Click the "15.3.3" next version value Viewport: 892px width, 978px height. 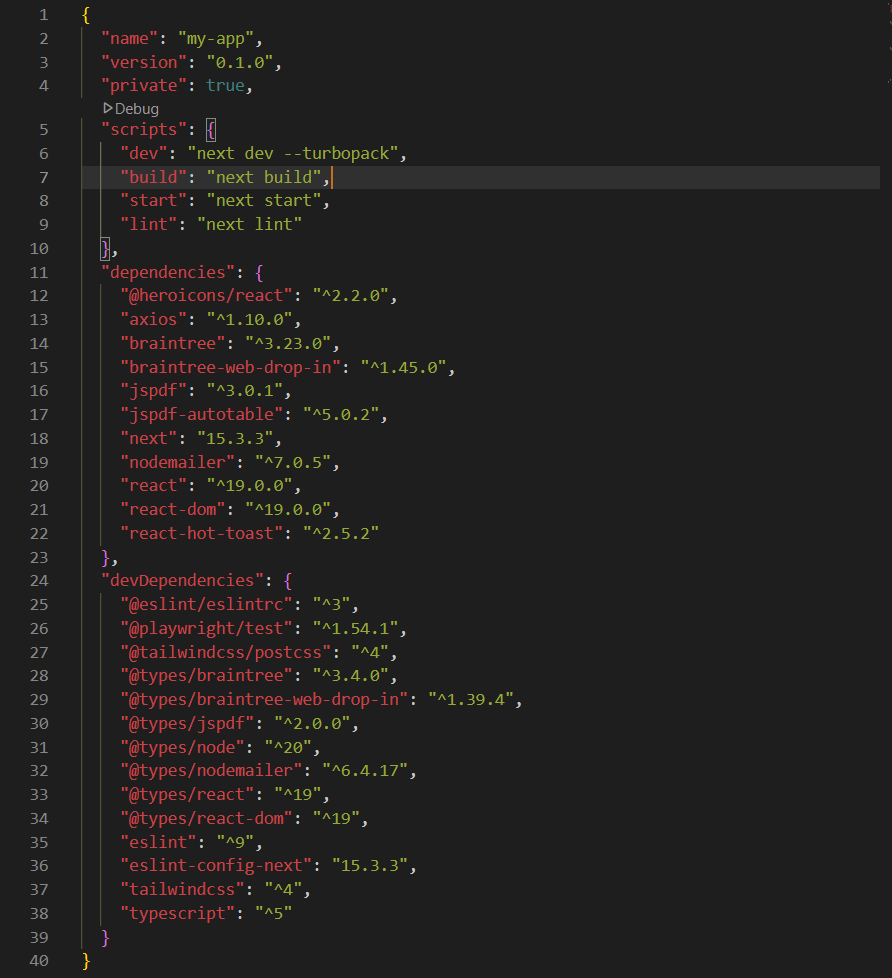[x=235, y=438]
